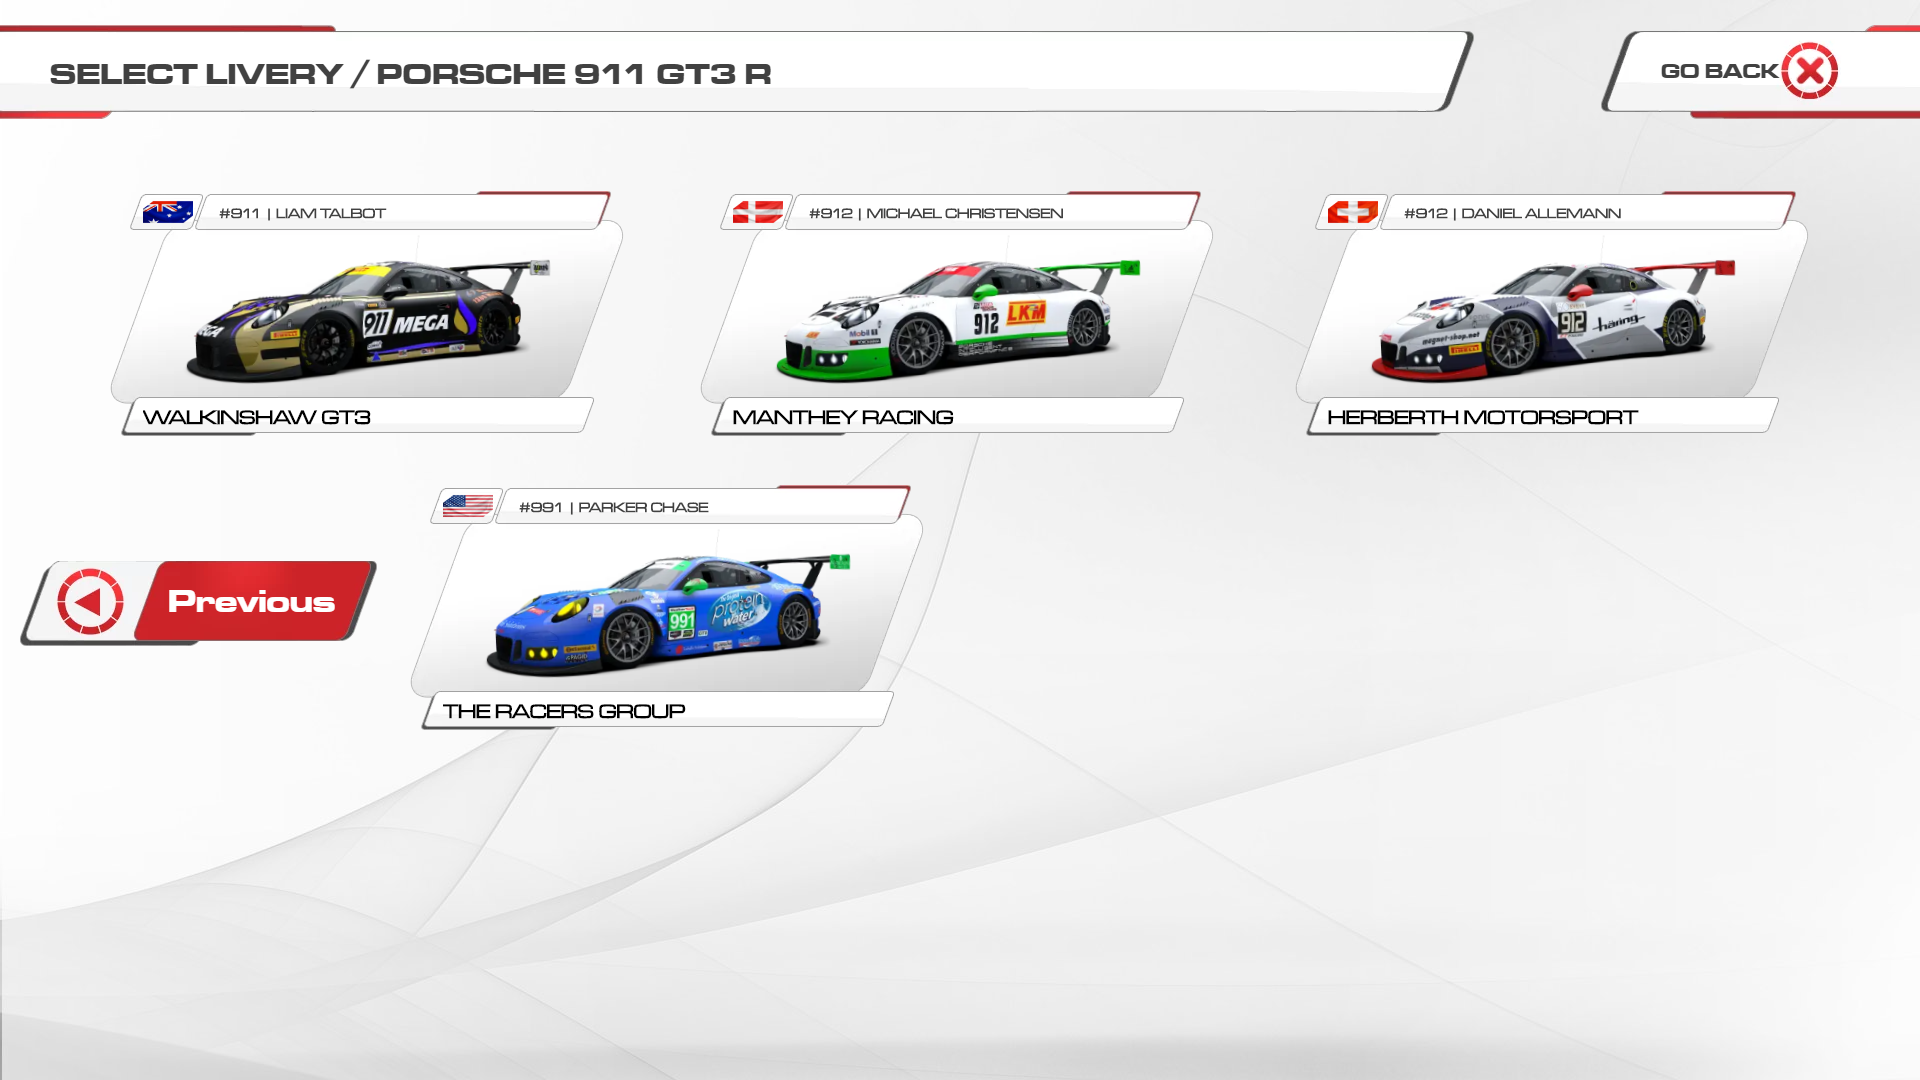Viewport: 1920px width, 1080px height.
Task: Click the HERBERTH MOTORSPORT team label
Action: 1481,417
